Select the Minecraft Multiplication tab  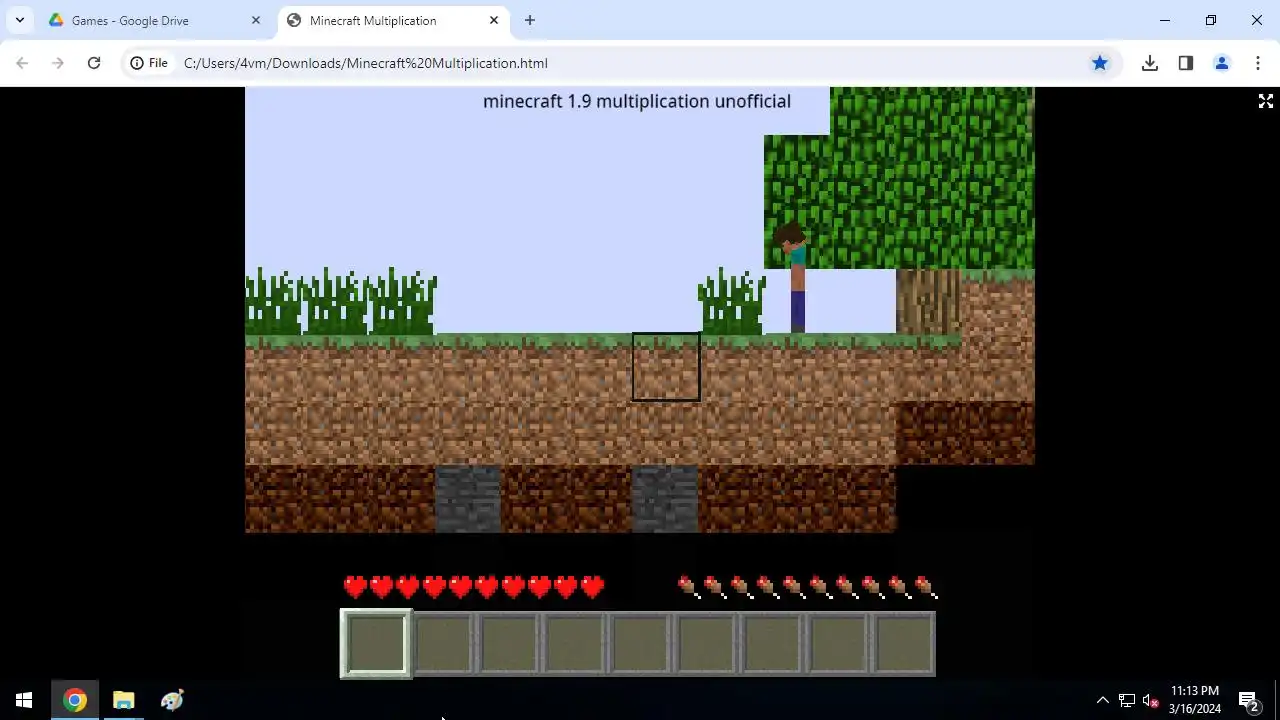[392, 20]
